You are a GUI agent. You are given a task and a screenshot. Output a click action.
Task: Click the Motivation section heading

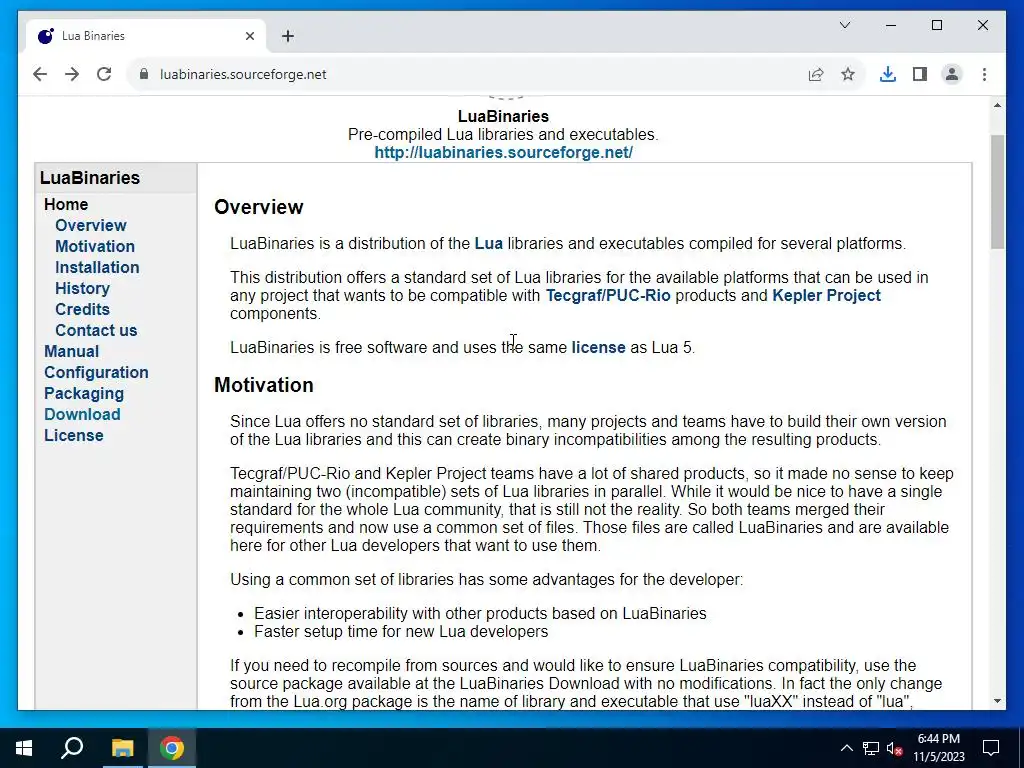click(264, 385)
